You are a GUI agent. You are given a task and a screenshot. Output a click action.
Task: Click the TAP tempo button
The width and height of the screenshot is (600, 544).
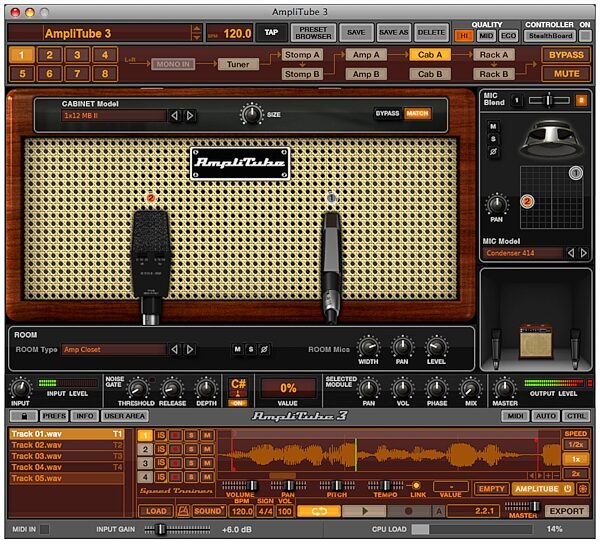271,33
